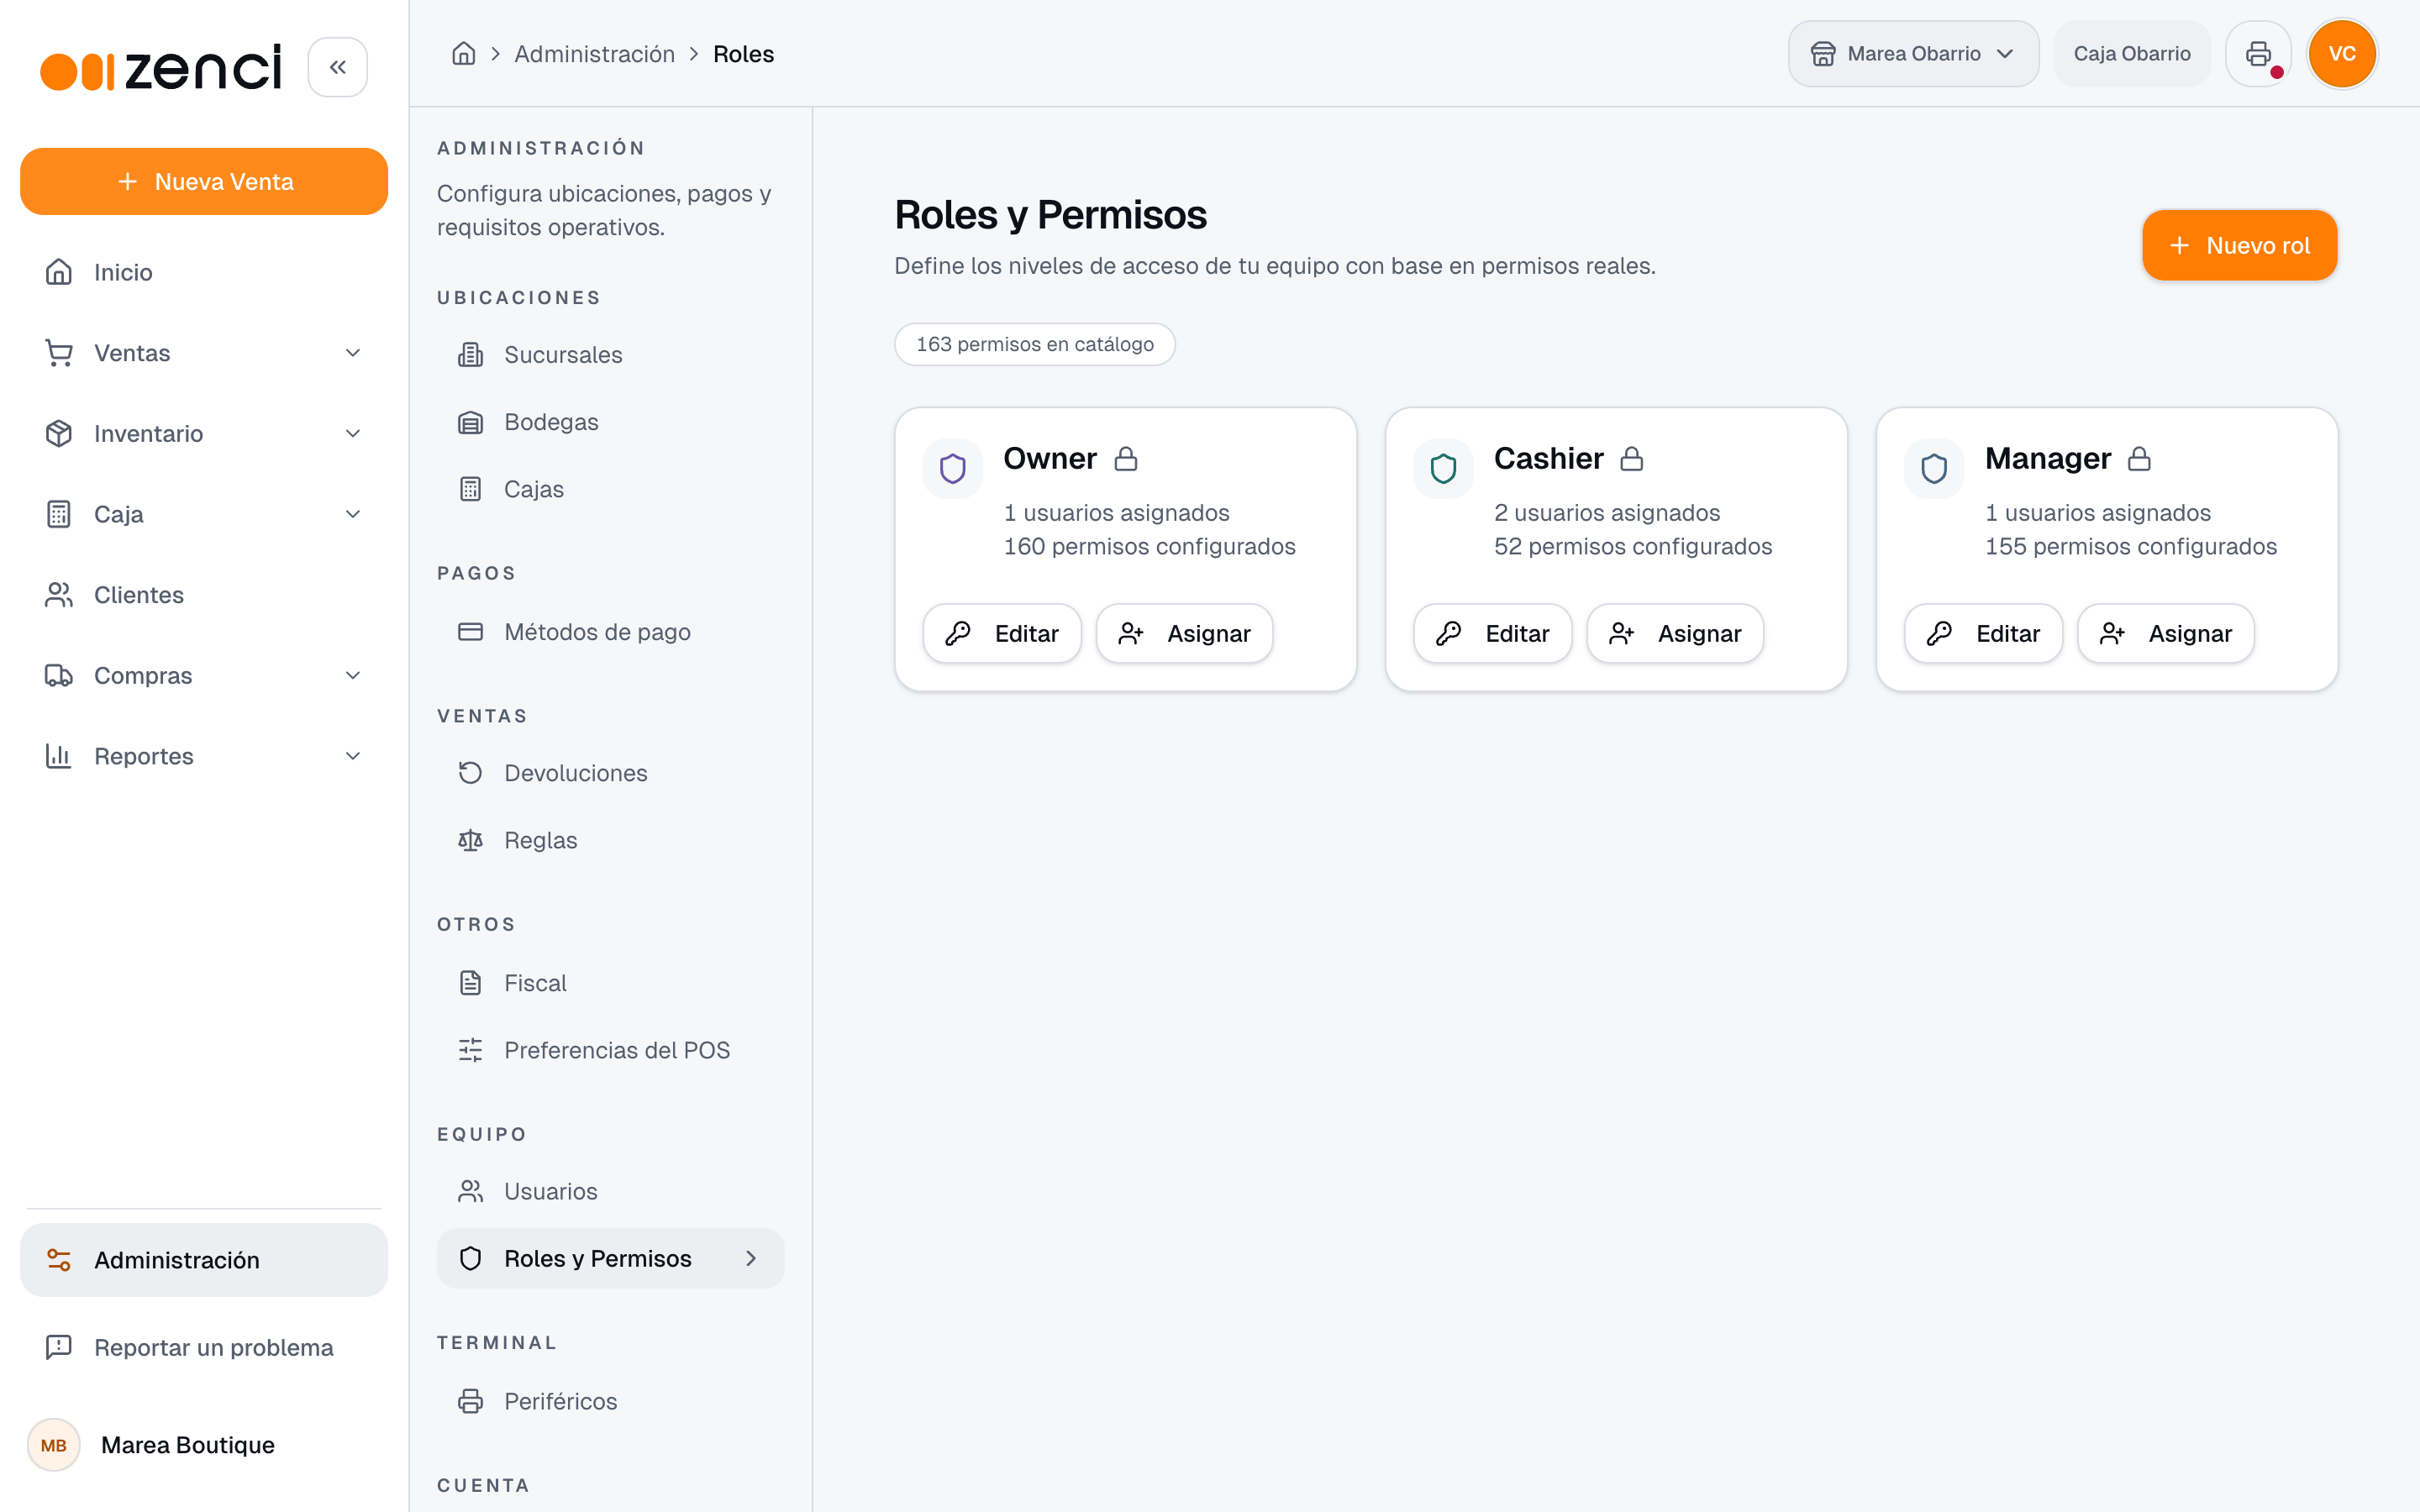Expand the Reportes menu chevron
Image resolution: width=2420 pixels, height=1512 pixels.
[353, 756]
